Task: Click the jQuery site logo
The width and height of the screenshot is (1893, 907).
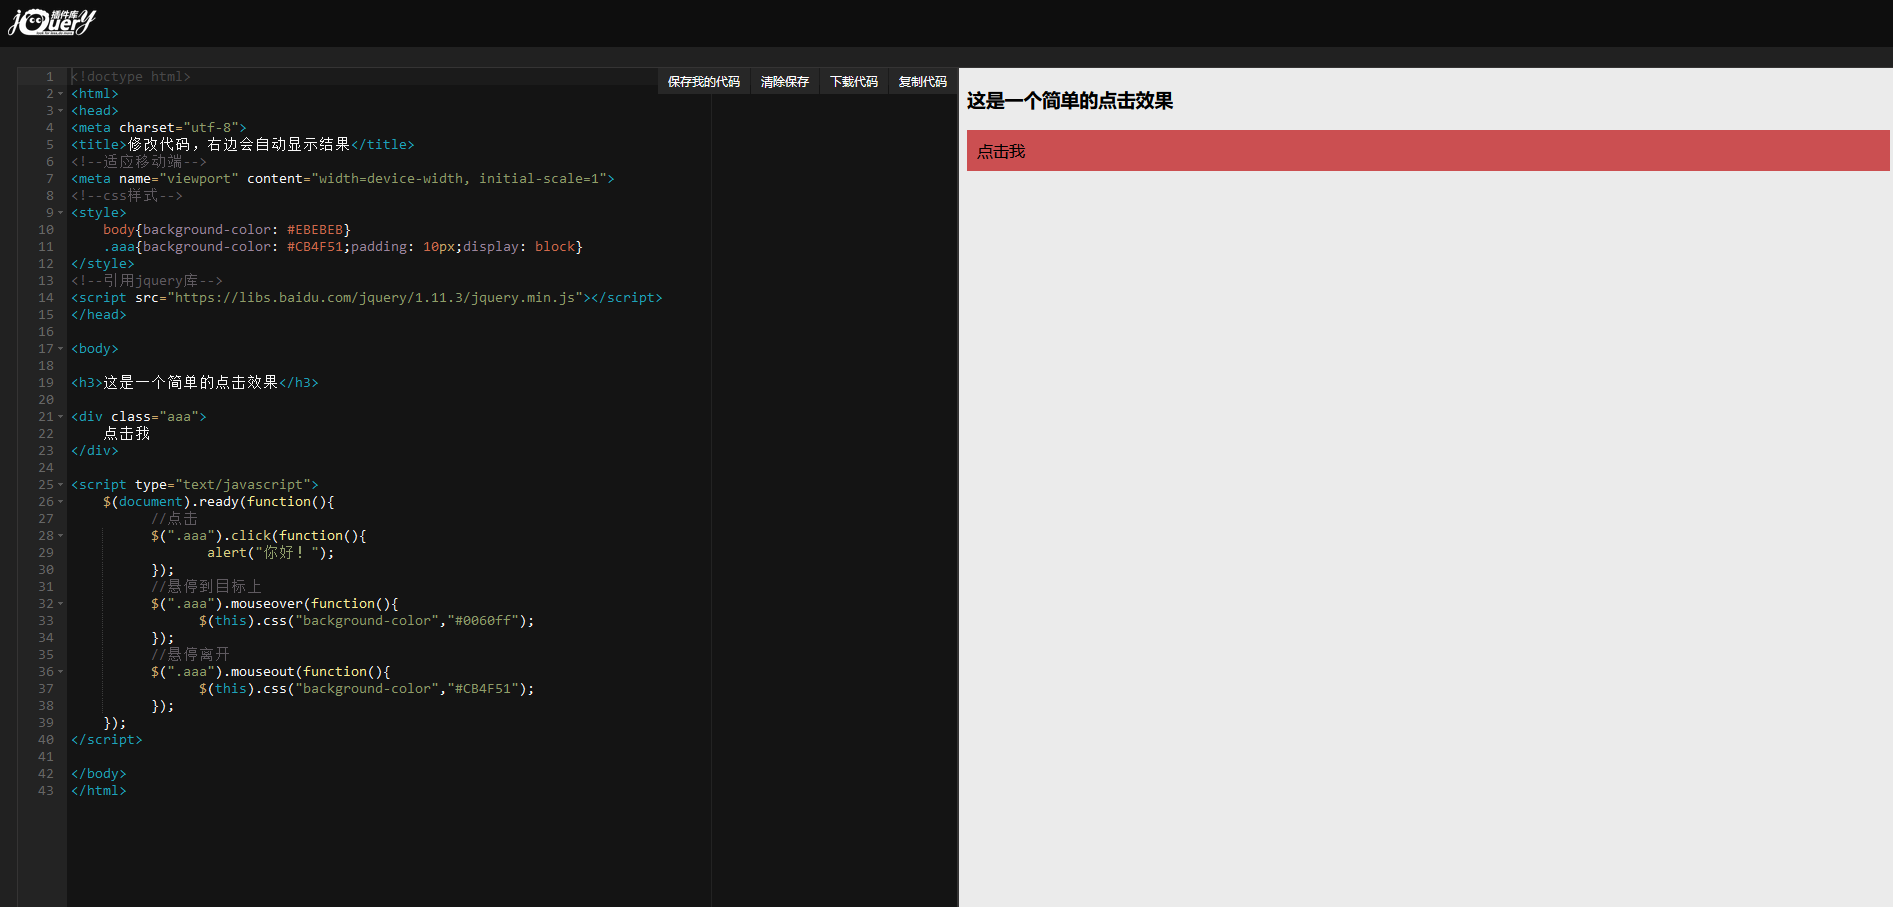Action: pos(52,22)
